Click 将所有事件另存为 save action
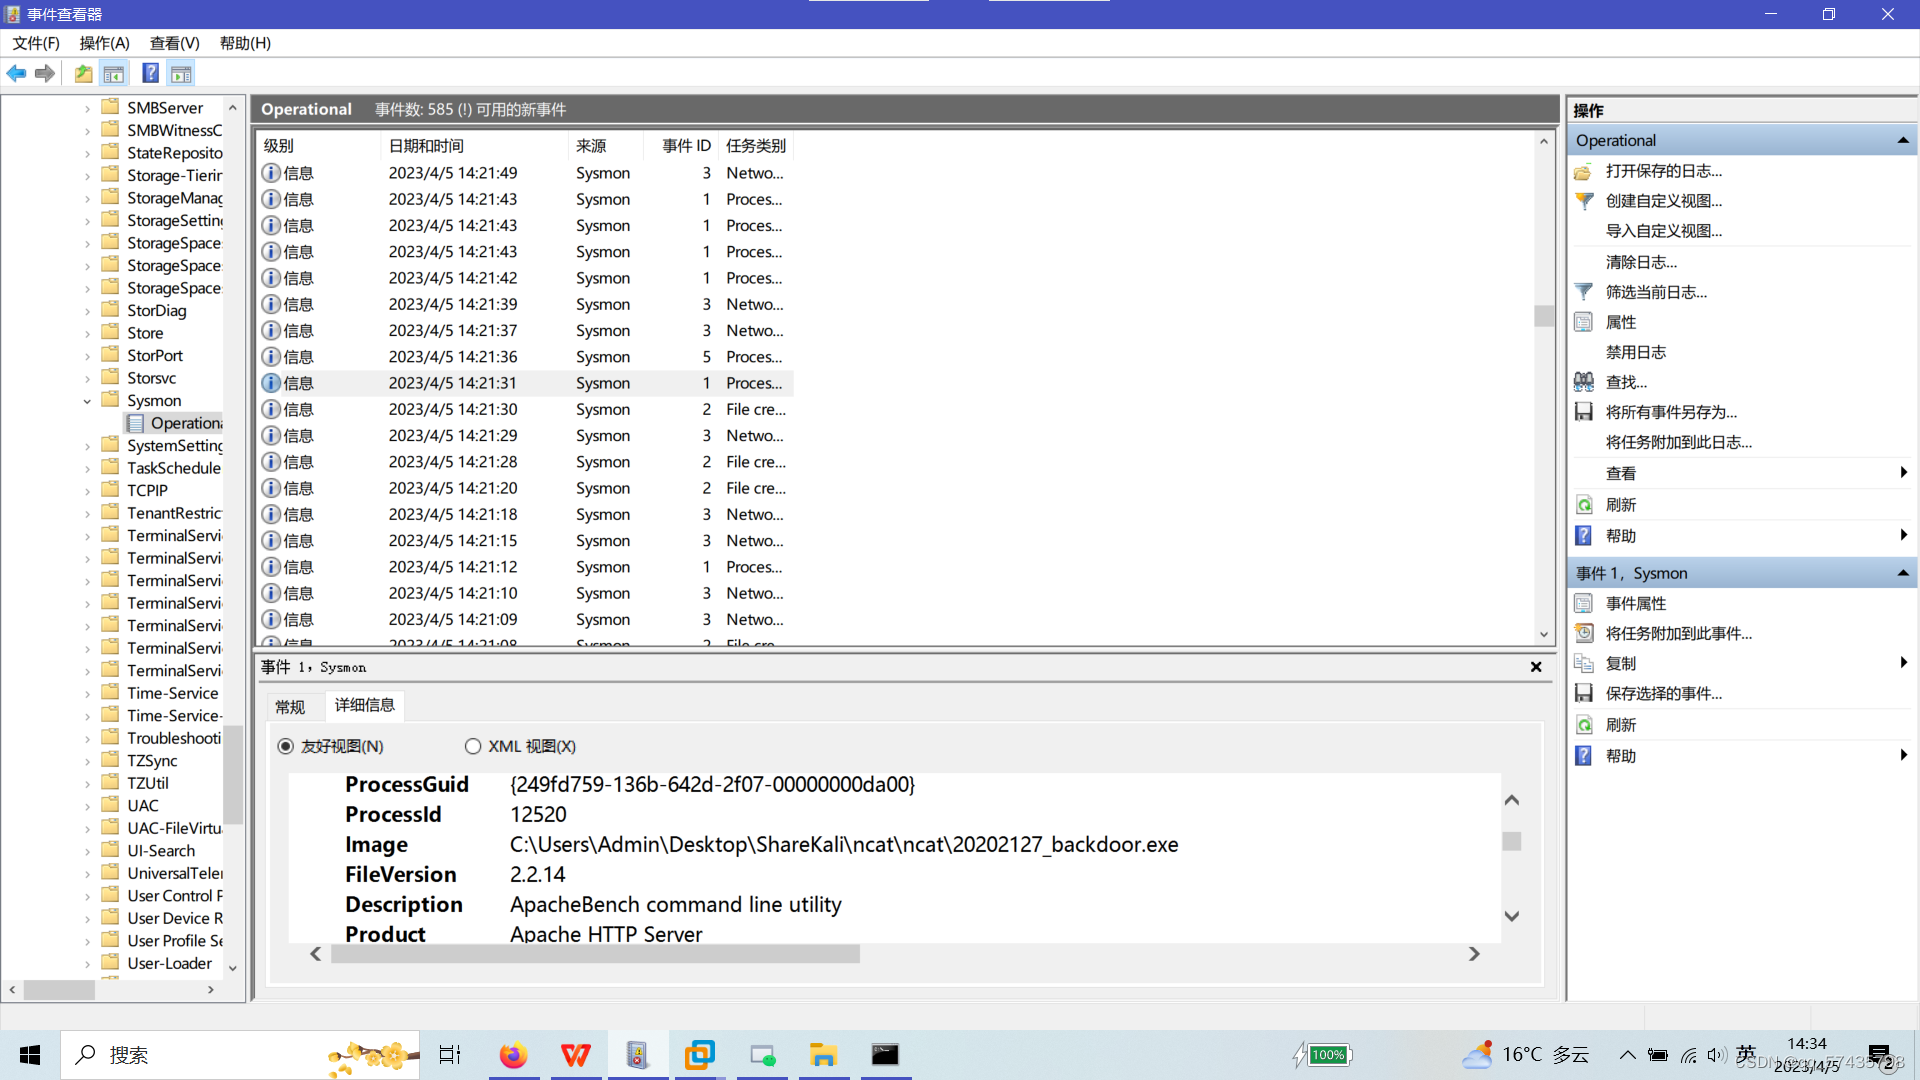 click(x=1671, y=412)
